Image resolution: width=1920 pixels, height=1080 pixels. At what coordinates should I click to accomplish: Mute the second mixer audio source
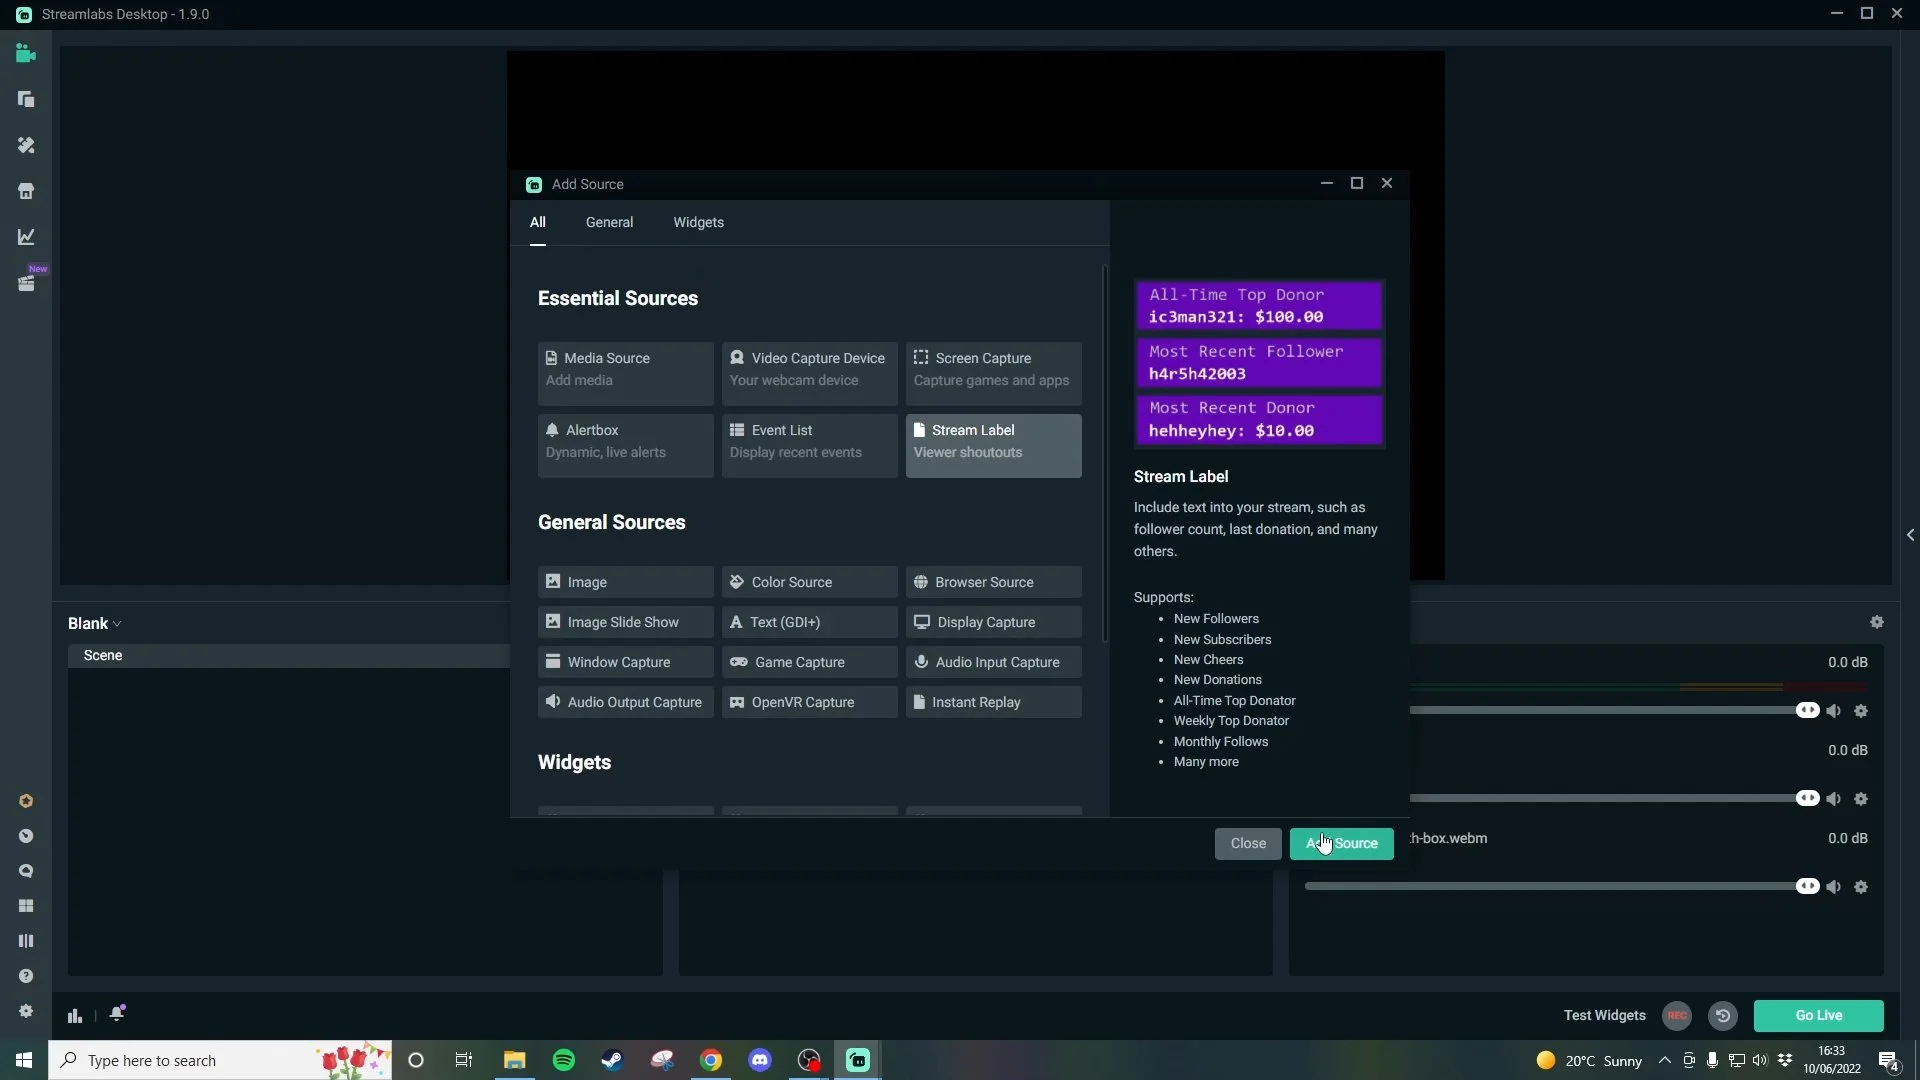click(1833, 799)
